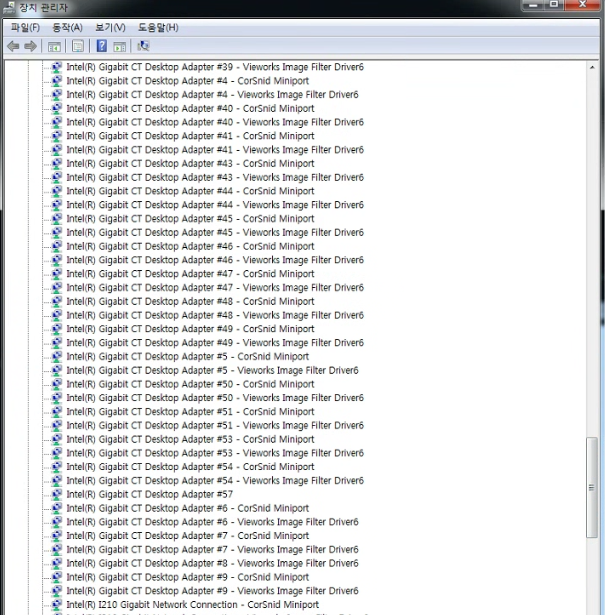Image resolution: width=605 pixels, height=615 pixels.
Task: Click icon of Adapter #49 CorSnid Miniport
Action: 57,329
